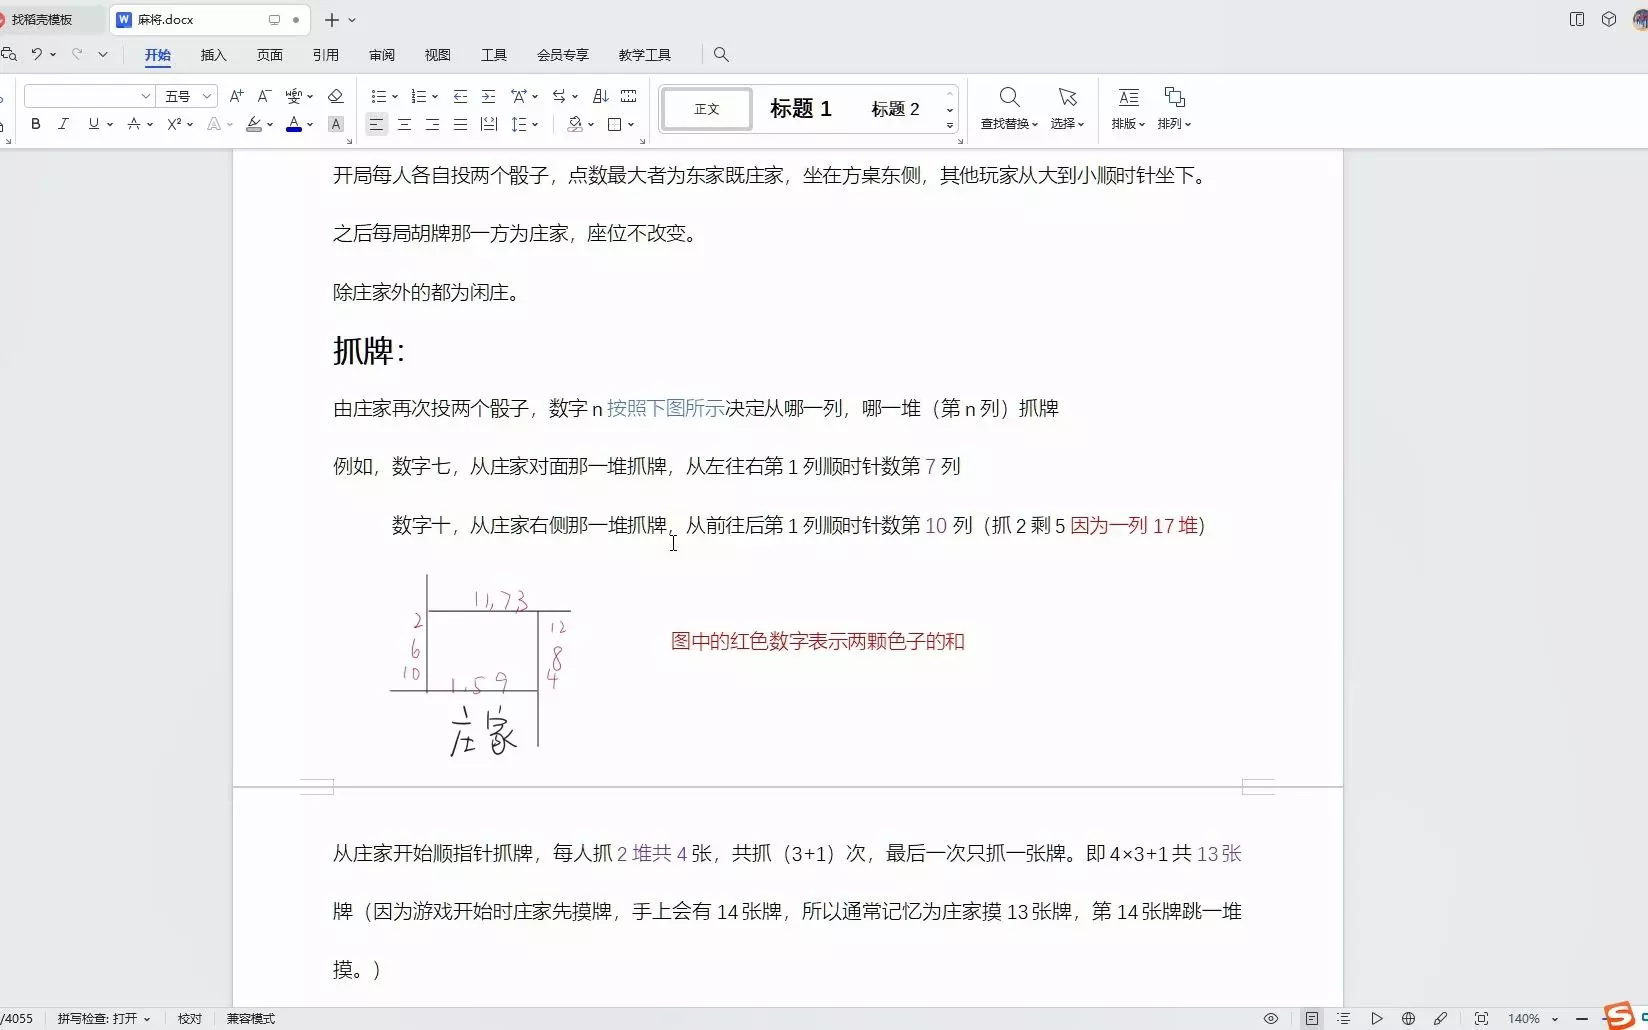Toggle underline formatting
The width and height of the screenshot is (1648, 1030).
coord(93,124)
